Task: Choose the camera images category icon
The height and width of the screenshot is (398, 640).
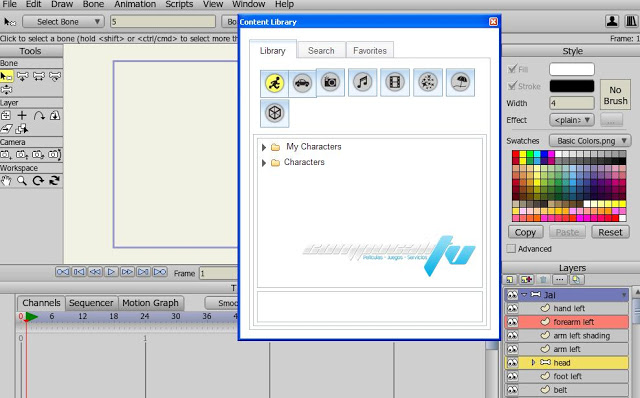Action: coord(330,82)
